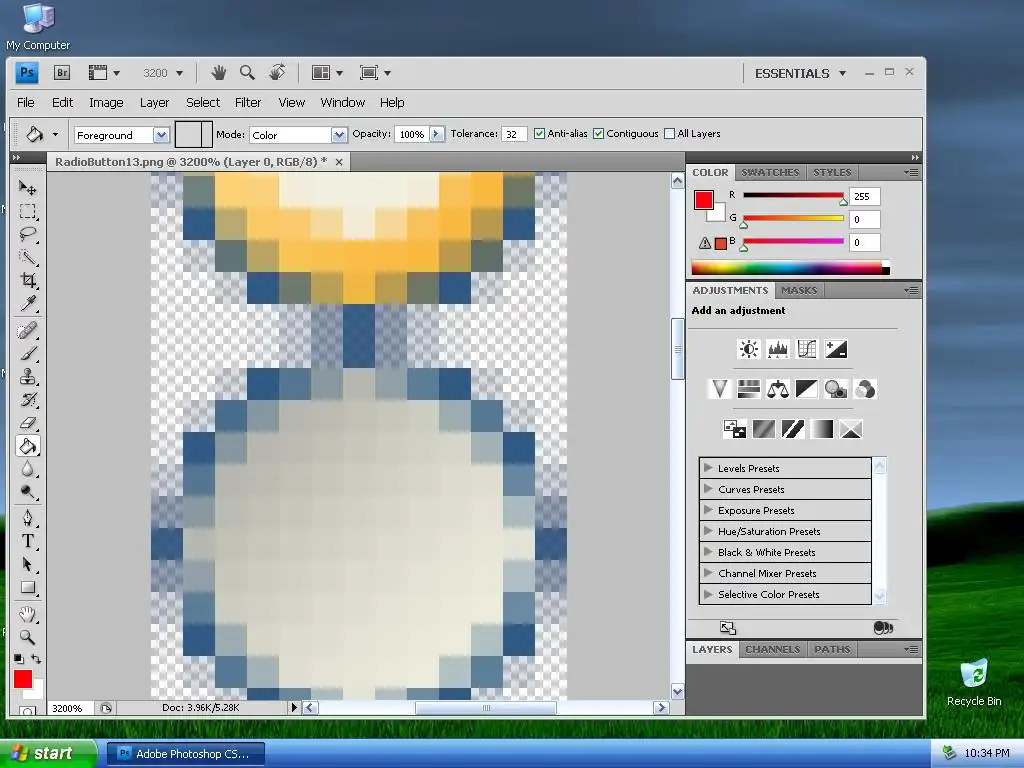The width and height of the screenshot is (1024, 768).
Task: Select the Clone Stamp tool
Action: 27,377
